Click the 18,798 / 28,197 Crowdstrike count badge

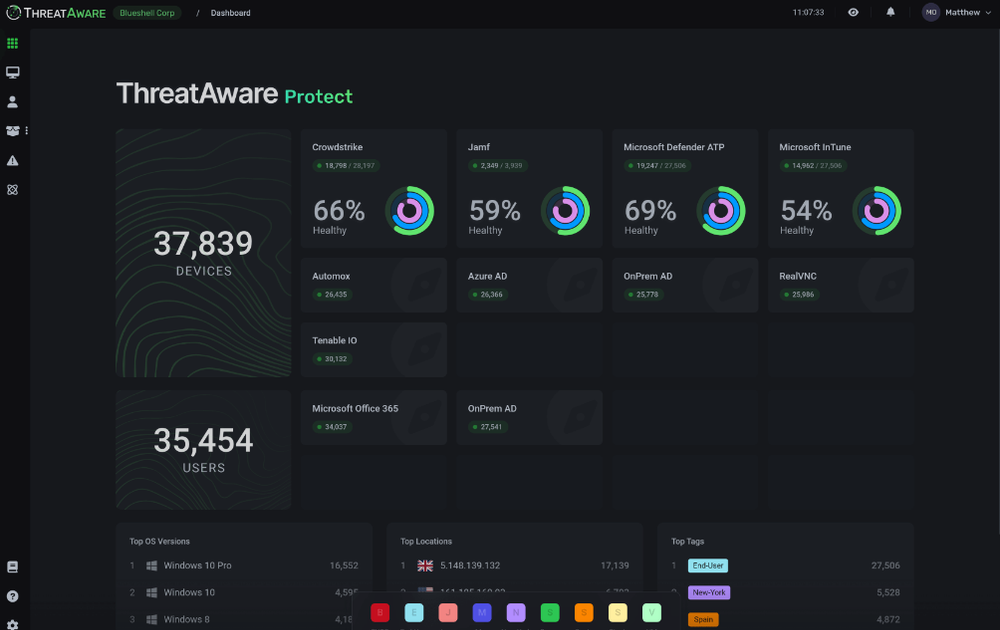346,166
